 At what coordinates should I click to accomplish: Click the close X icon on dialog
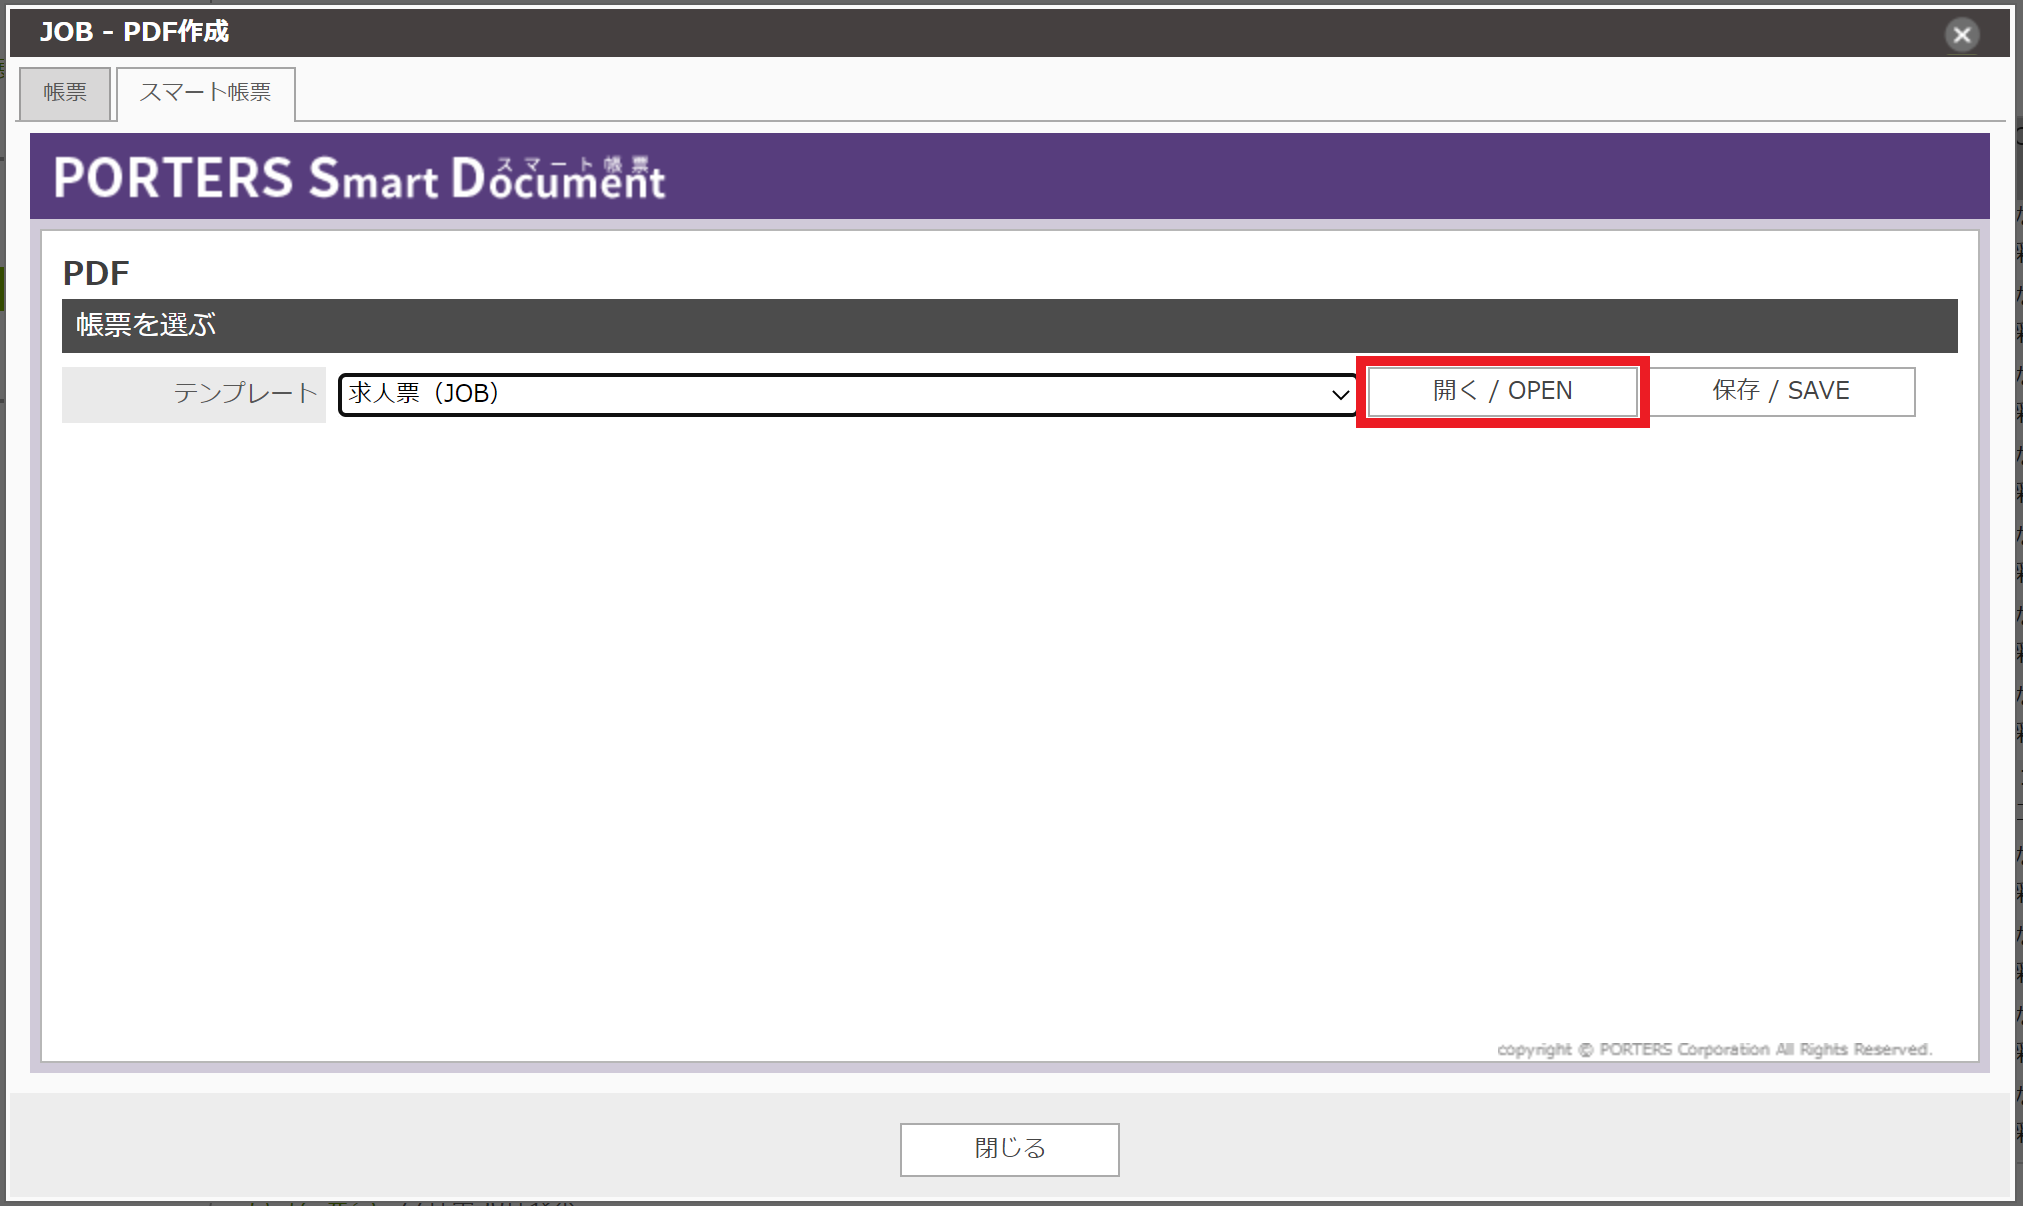pyautogui.click(x=1961, y=35)
